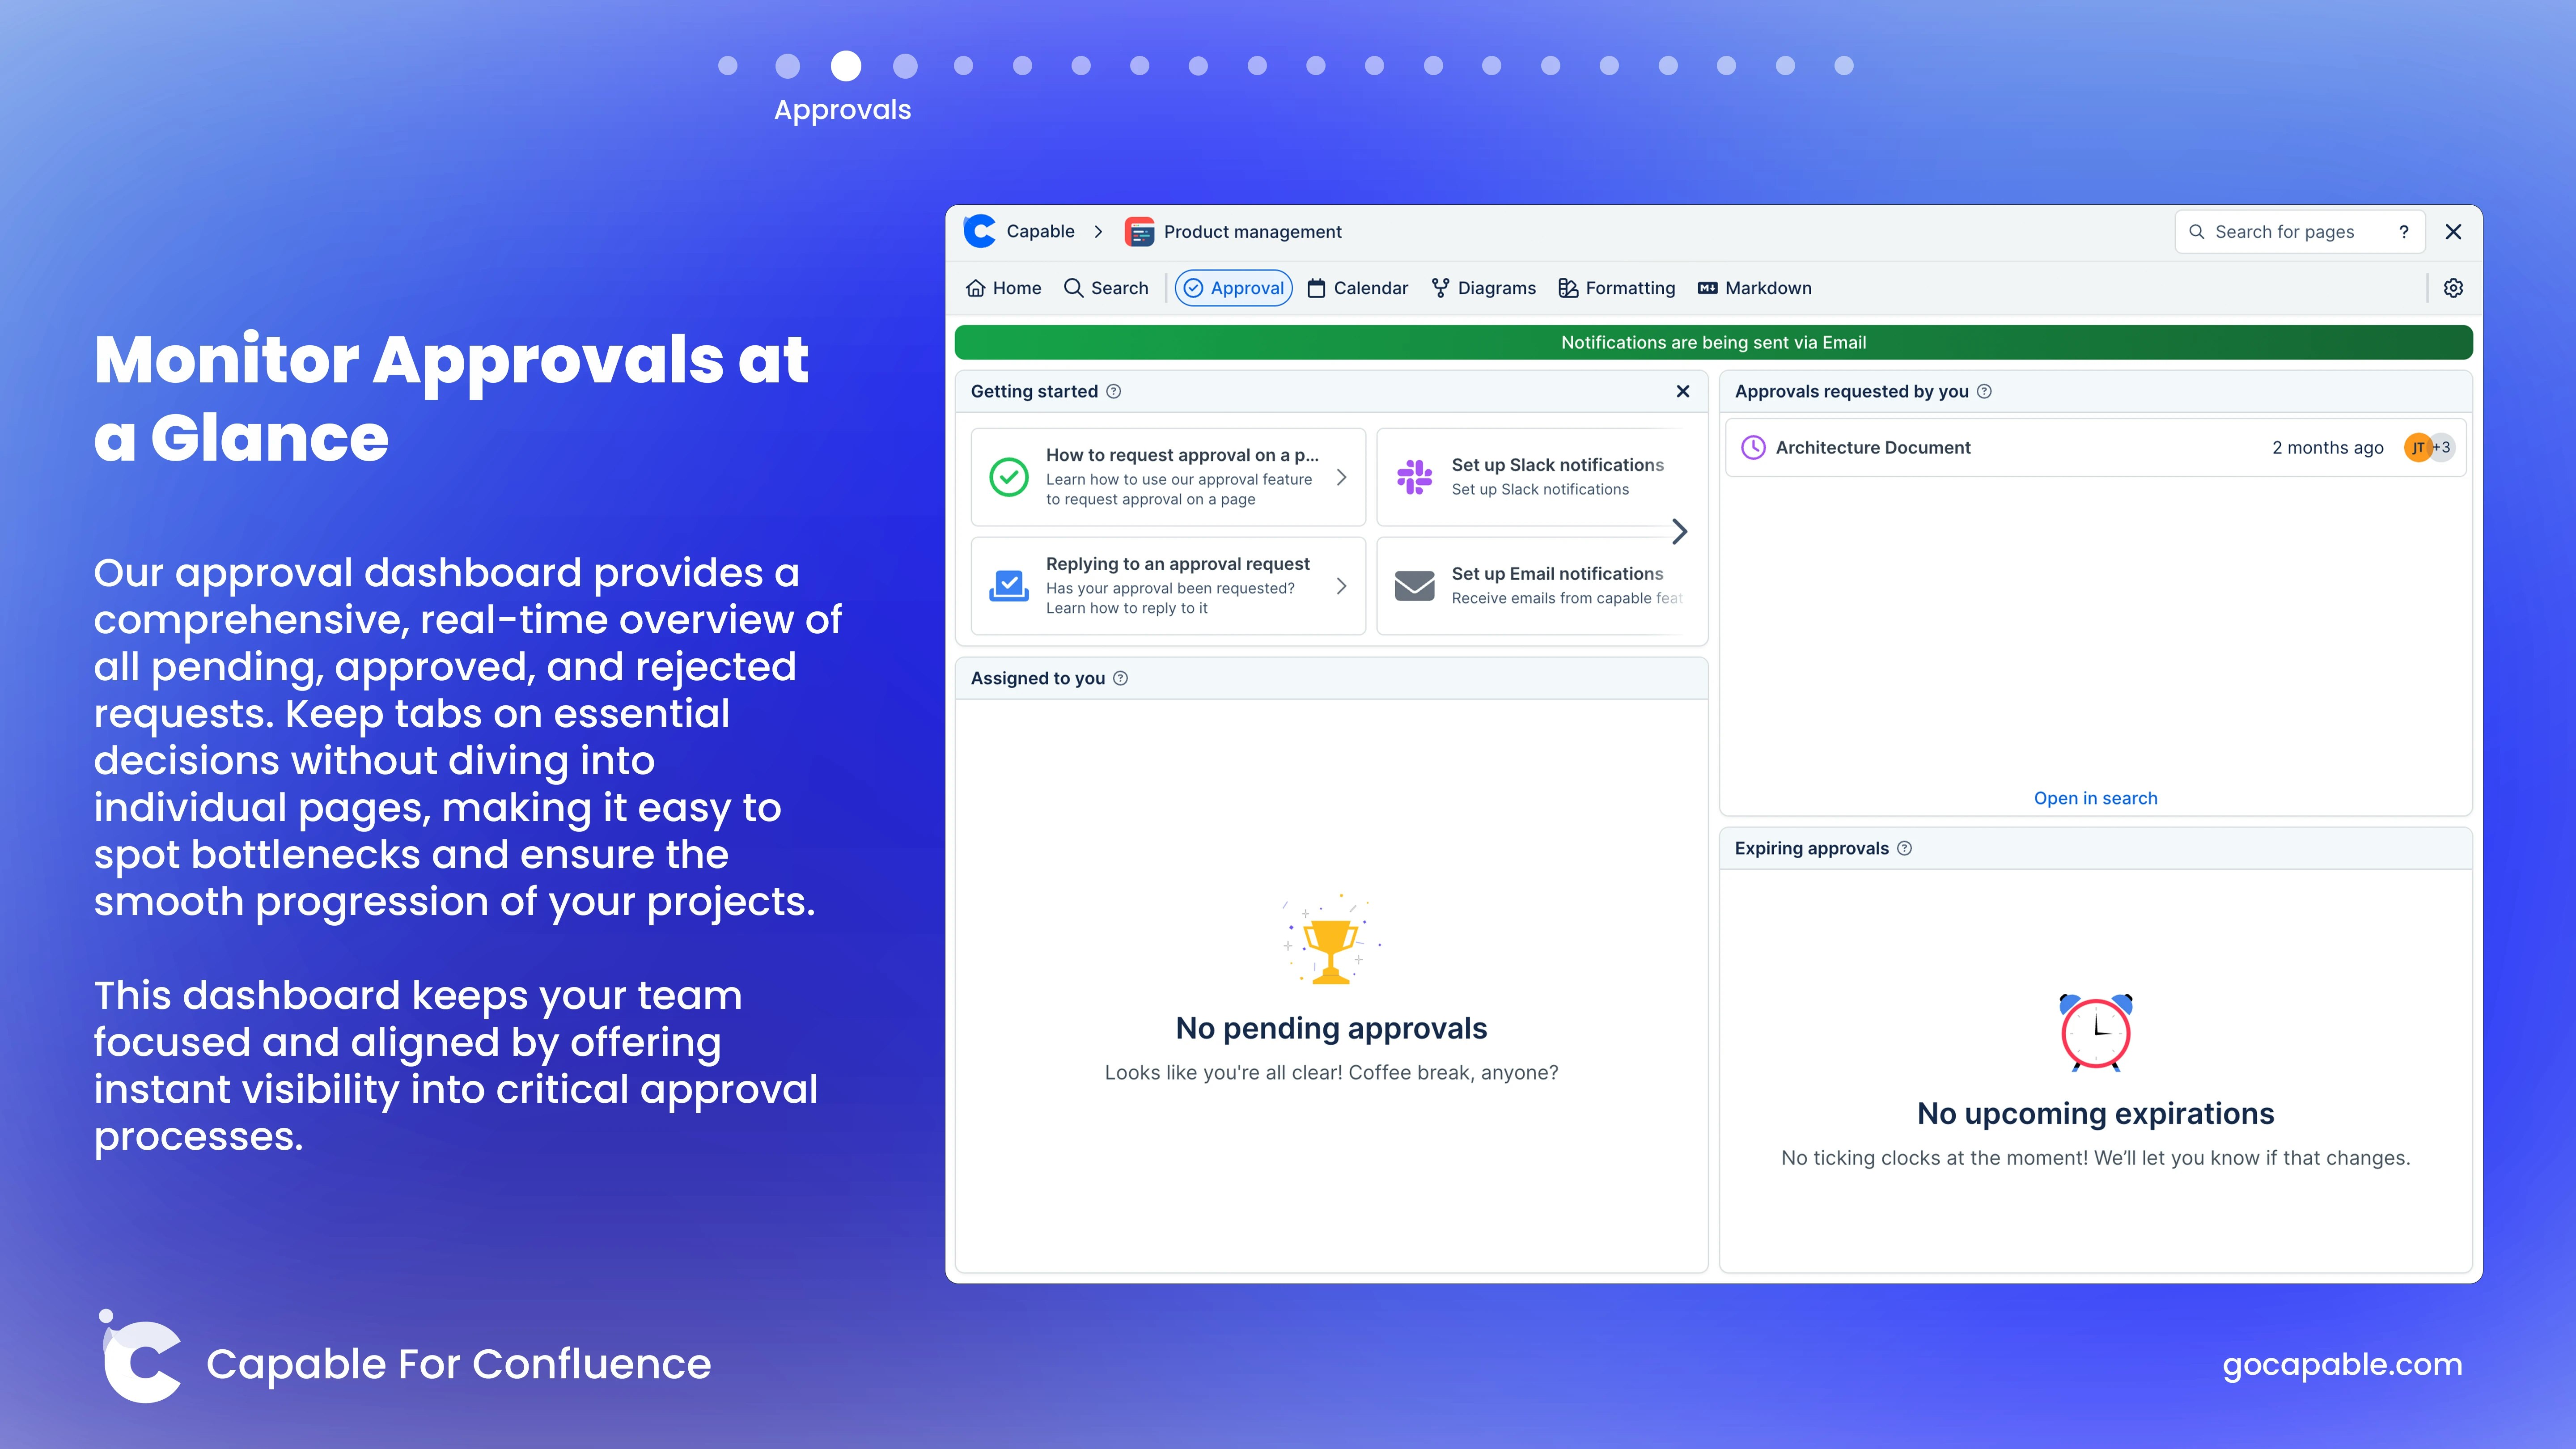Switch to the Markdown tab
Screen dimensions: 2576x1449
(1755, 288)
